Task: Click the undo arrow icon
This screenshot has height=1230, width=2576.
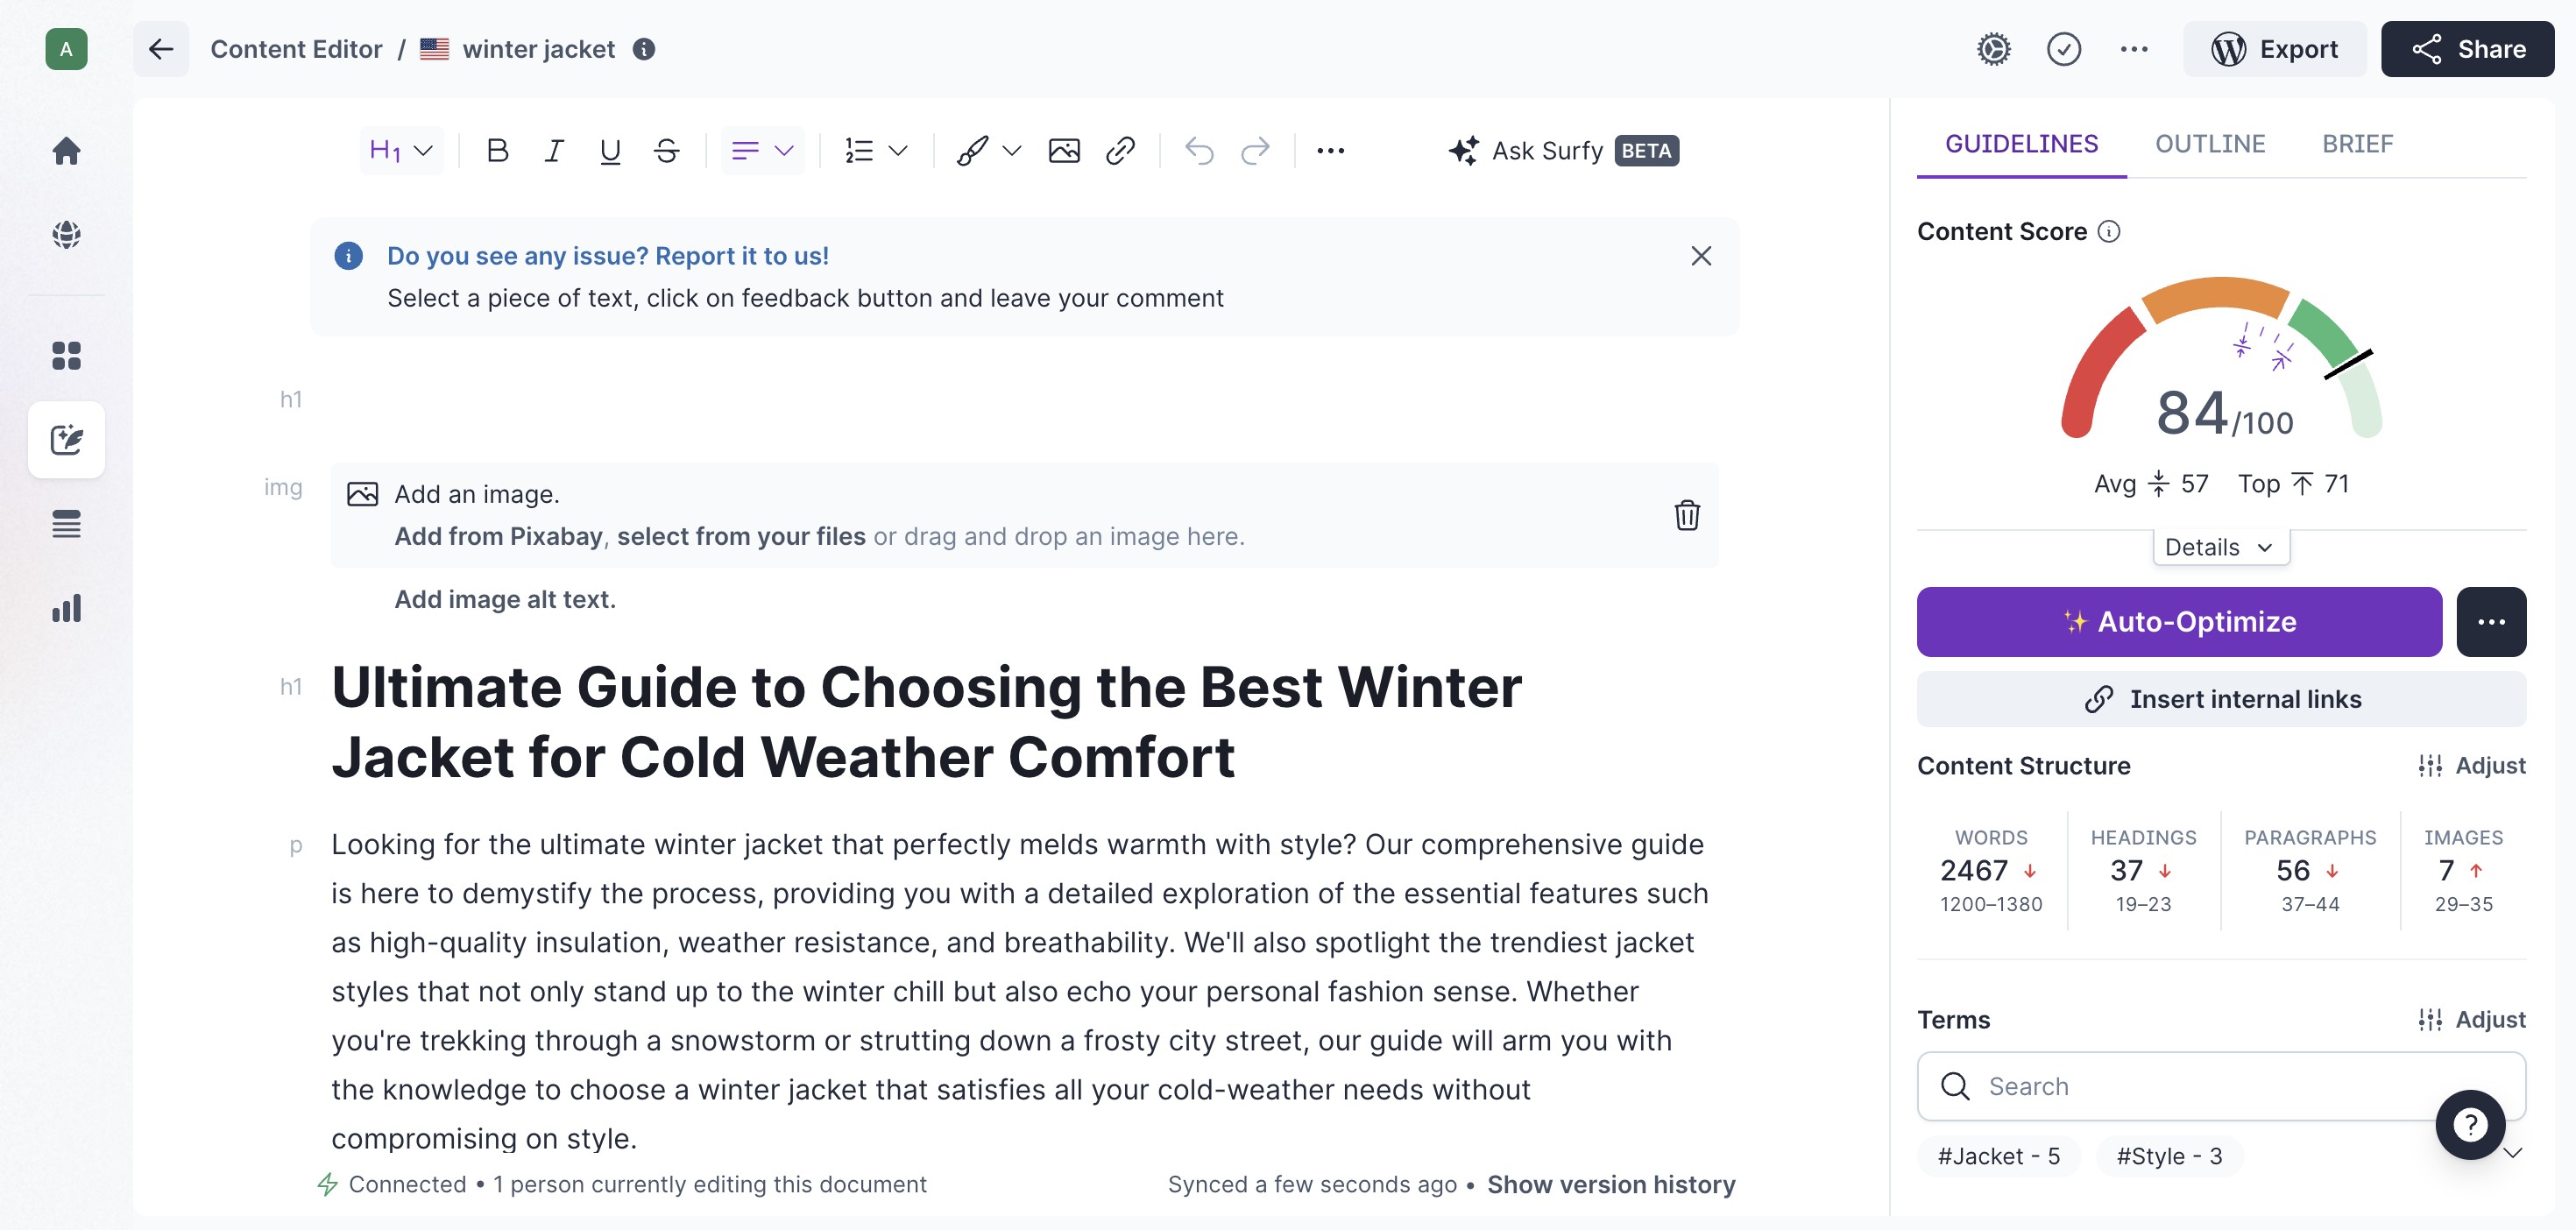Action: coord(1198,151)
